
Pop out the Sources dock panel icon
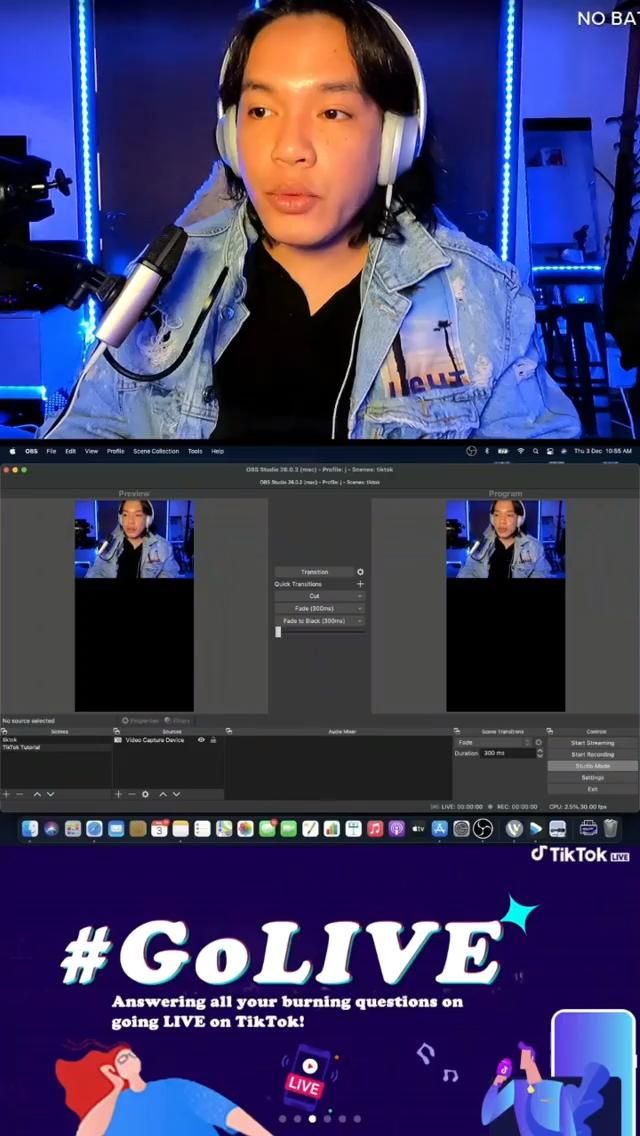click(117, 731)
